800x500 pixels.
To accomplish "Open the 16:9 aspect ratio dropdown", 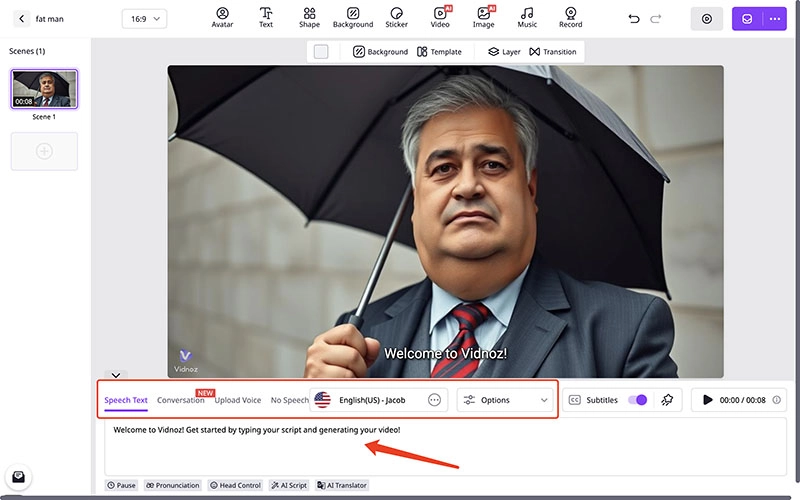I will click(x=144, y=19).
